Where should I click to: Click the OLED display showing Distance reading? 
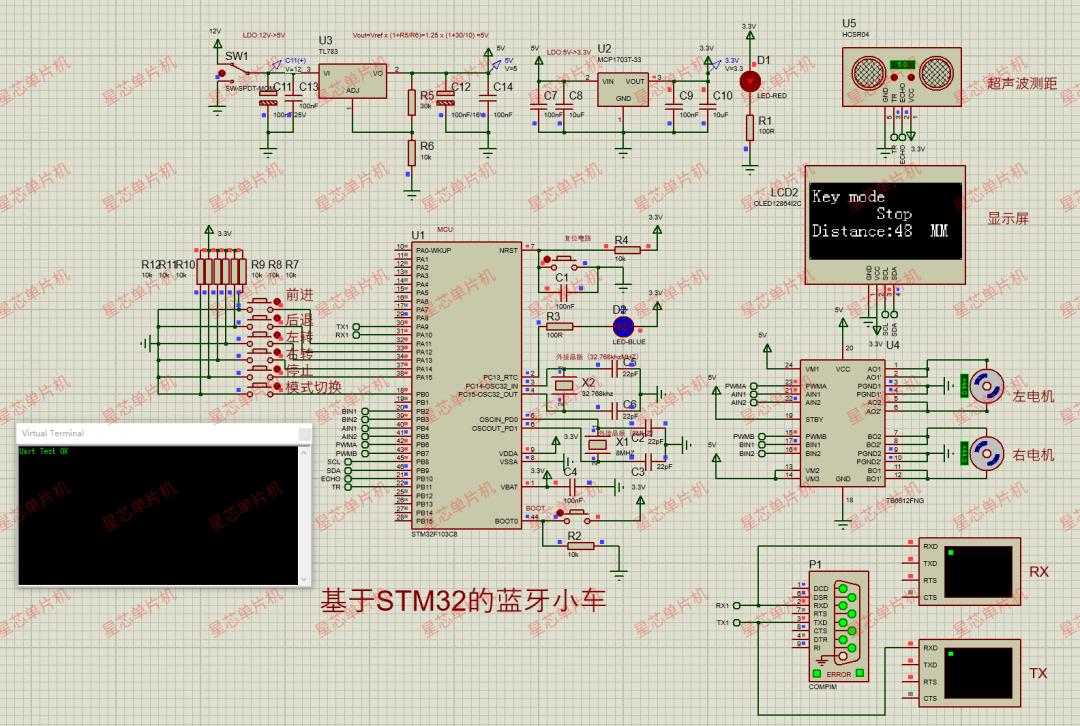coord(886,221)
